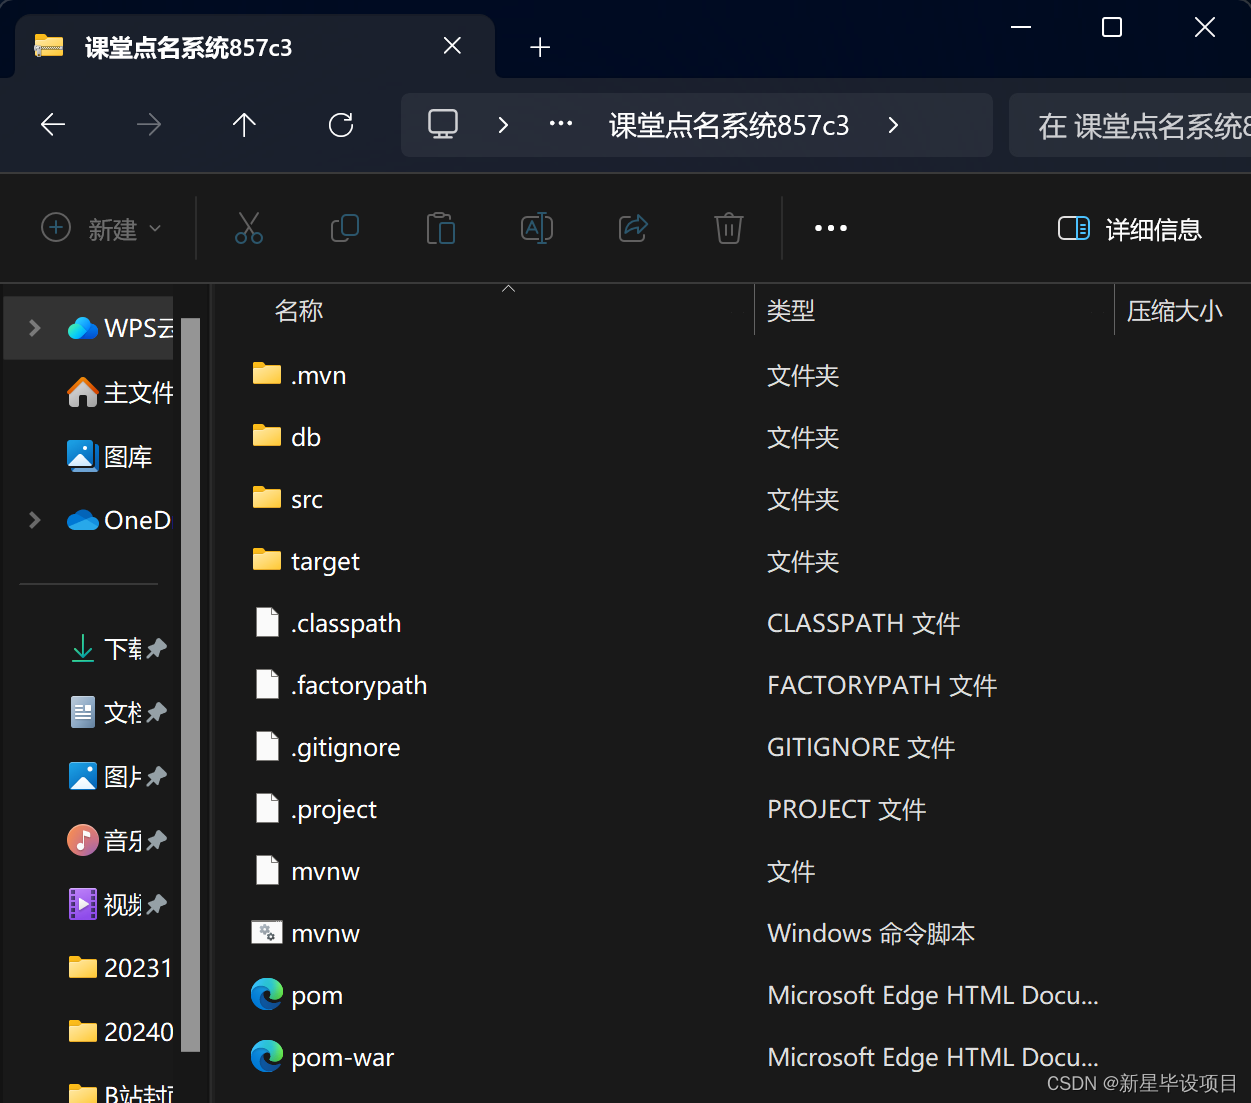The height and width of the screenshot is (1103, 1251).
Task: Select the src folder in the file list
Action: click(306, 498)
